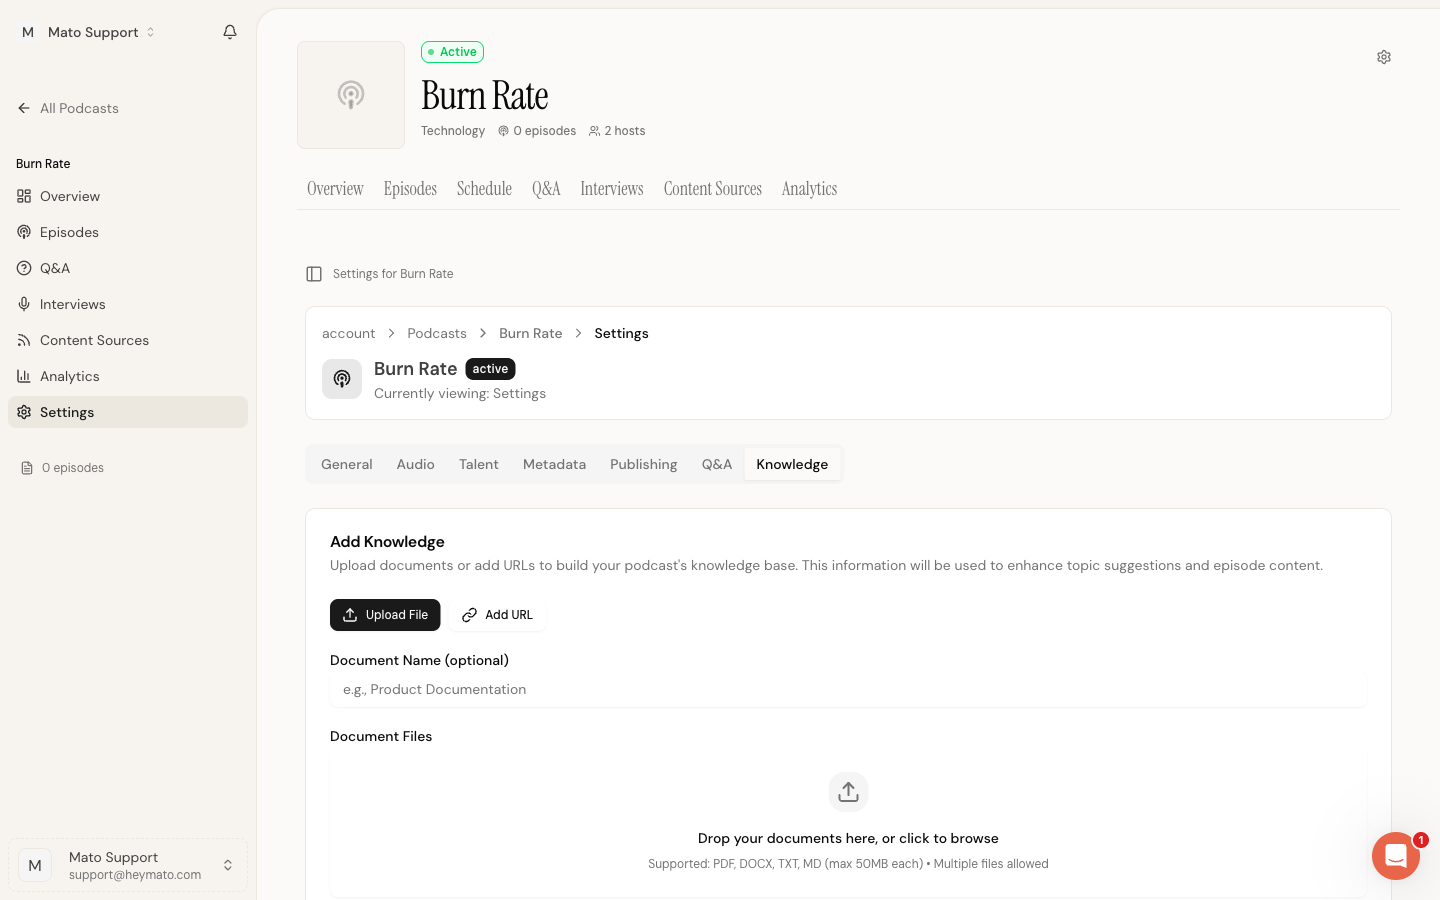The width and height of the screenshot is (1440, 900).
Task: Select the General settings tab
Action: click(347, 464)
